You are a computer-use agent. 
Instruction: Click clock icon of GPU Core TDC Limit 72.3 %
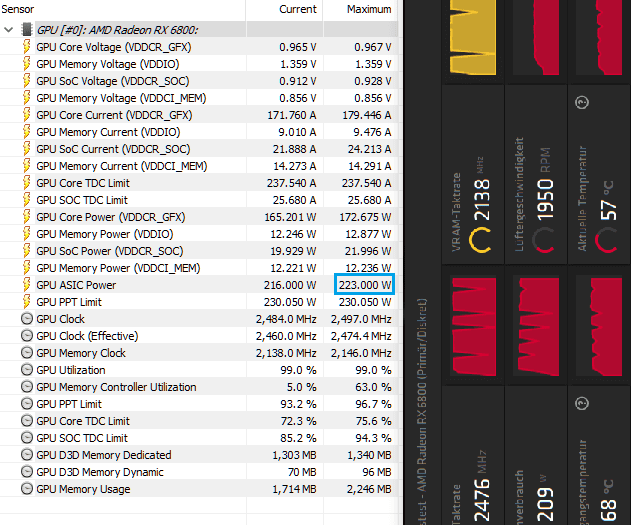click(x=27, y=421)
